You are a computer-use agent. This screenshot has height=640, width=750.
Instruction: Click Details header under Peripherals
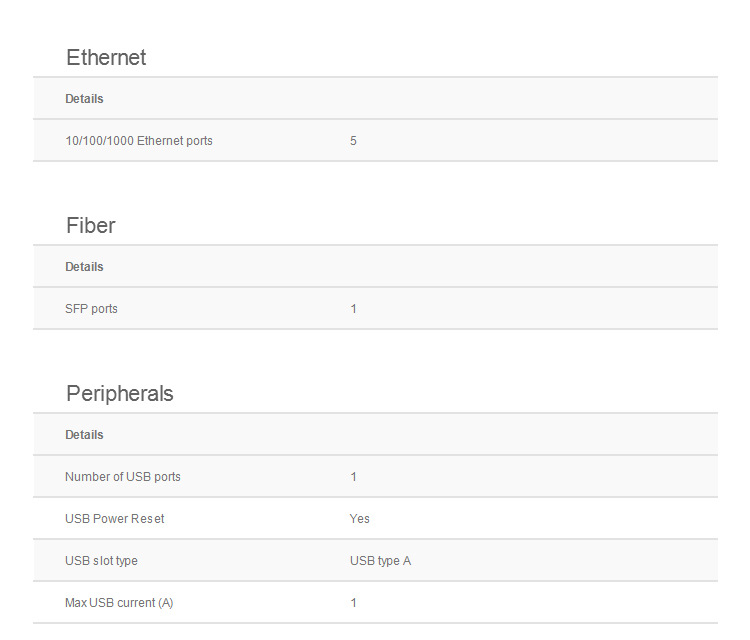(x=84, y=435)
